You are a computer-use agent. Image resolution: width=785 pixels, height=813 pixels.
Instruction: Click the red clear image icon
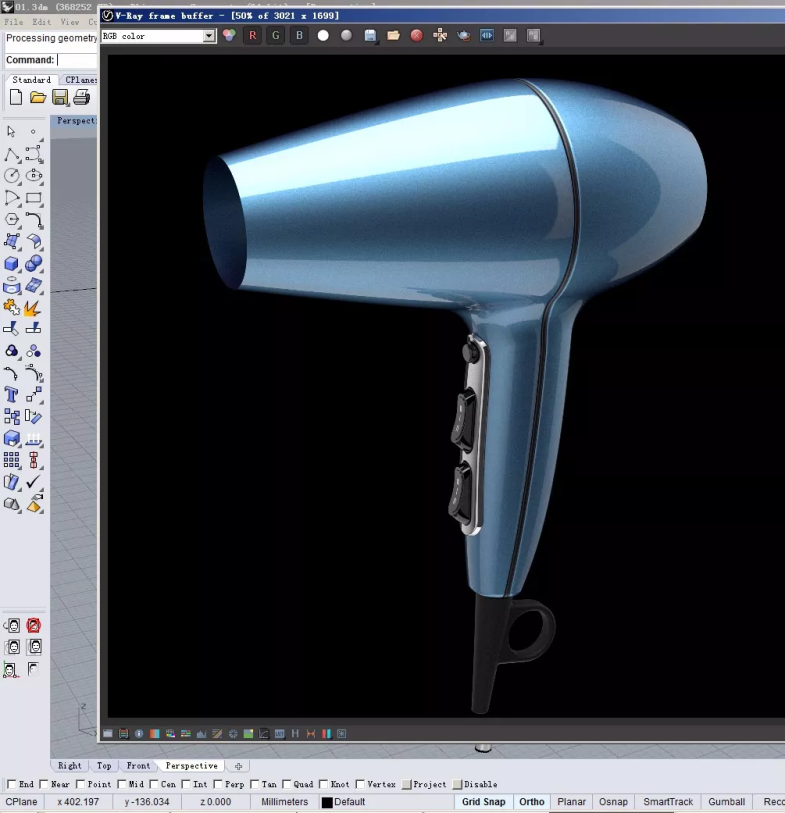coord(416,36)
